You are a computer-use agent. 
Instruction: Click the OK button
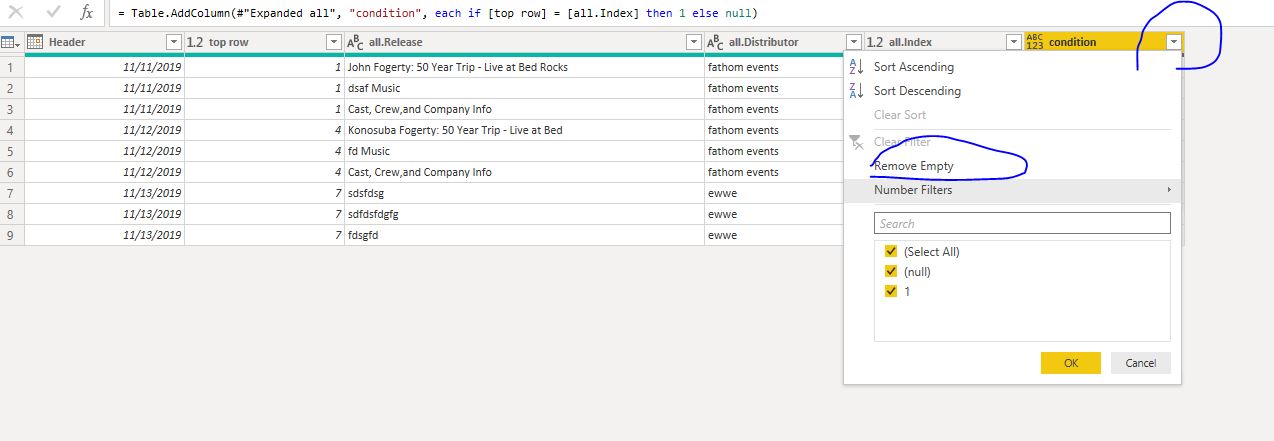click(1071, 363)
